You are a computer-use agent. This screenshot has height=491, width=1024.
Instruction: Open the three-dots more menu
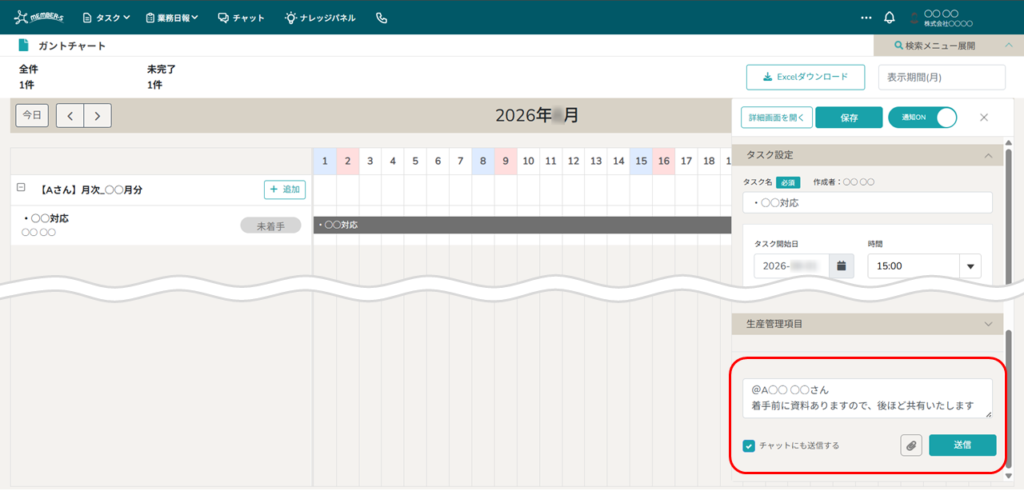866,18
